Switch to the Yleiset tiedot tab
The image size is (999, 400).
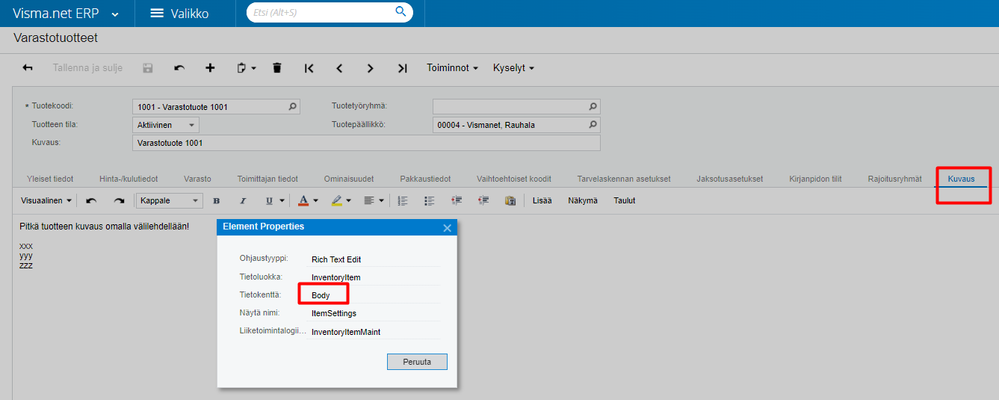click(x=48, y=179)
